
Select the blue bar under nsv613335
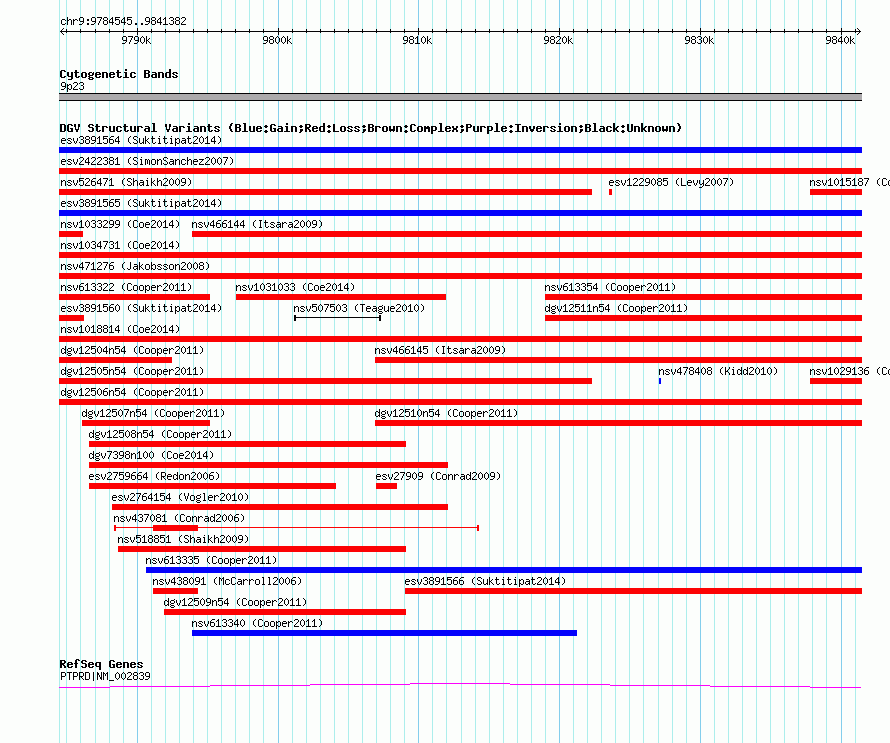pyautogui.click(x=504, y=570)
